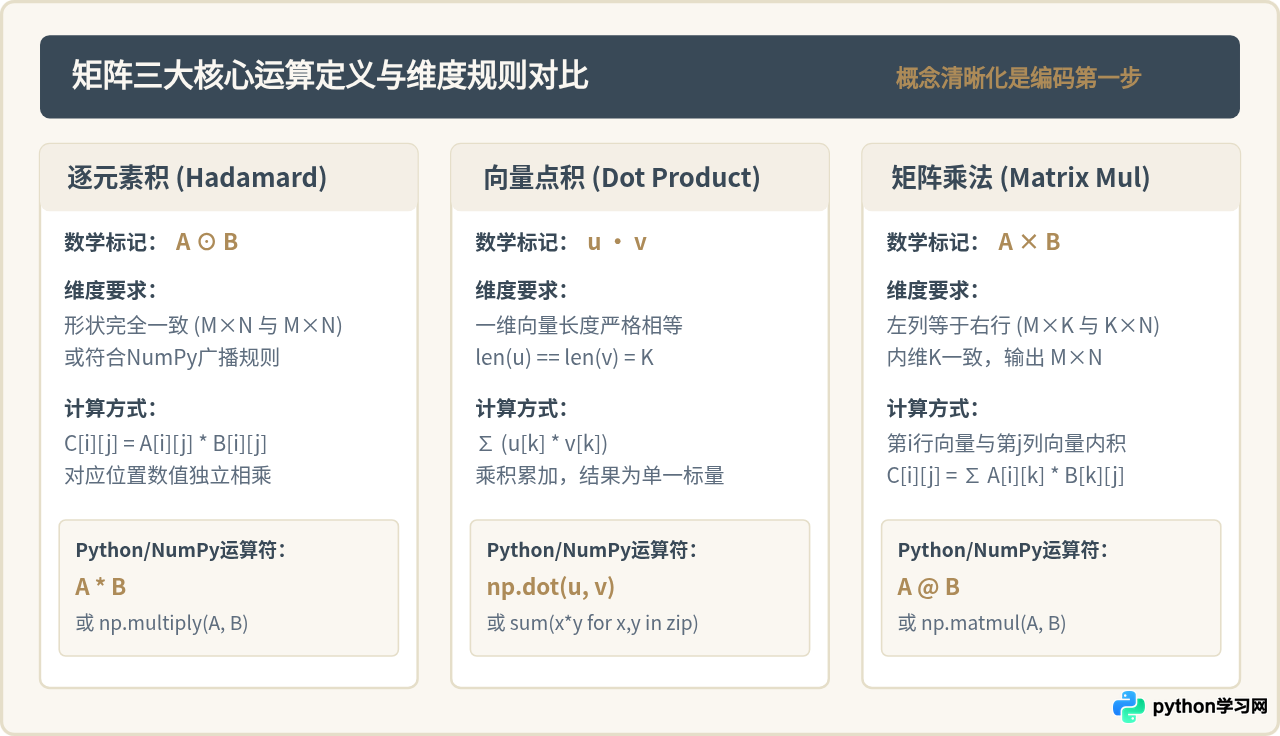Click the line 第i行向量与第j列向量内积
1280x736 pixels.
(x=1006, y=445)
